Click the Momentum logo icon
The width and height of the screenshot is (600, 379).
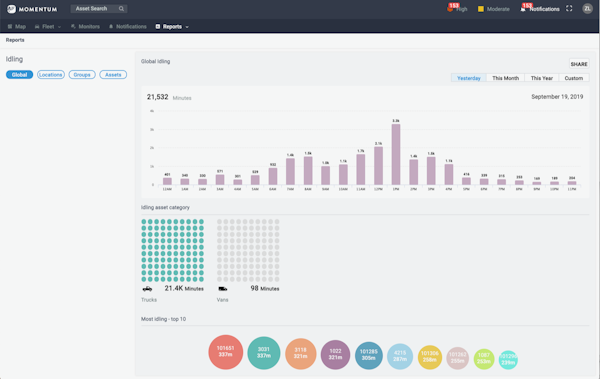(11, 9)
